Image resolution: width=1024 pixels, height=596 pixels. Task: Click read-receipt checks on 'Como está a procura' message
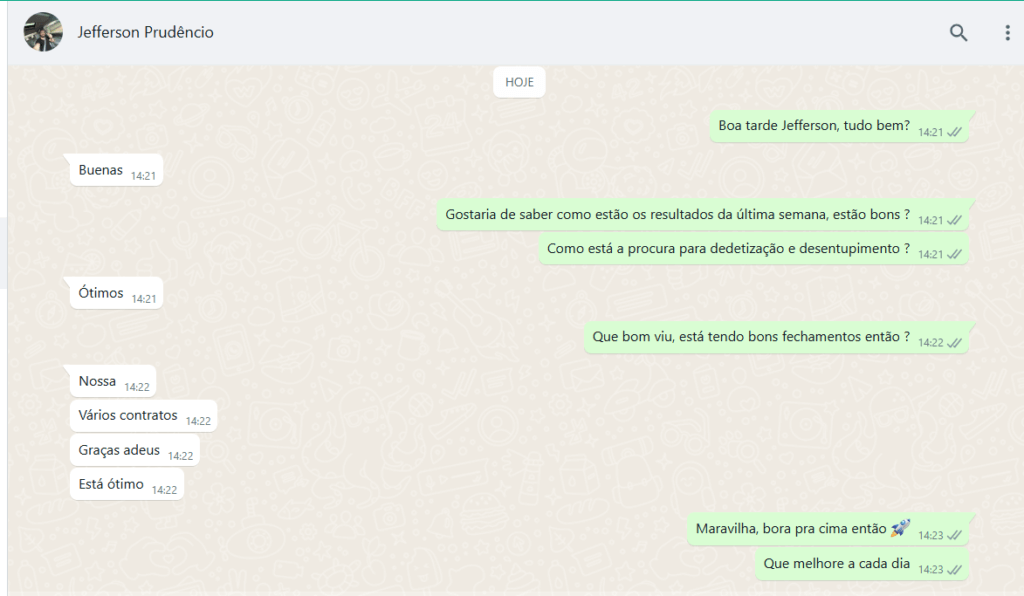point(954,254)
